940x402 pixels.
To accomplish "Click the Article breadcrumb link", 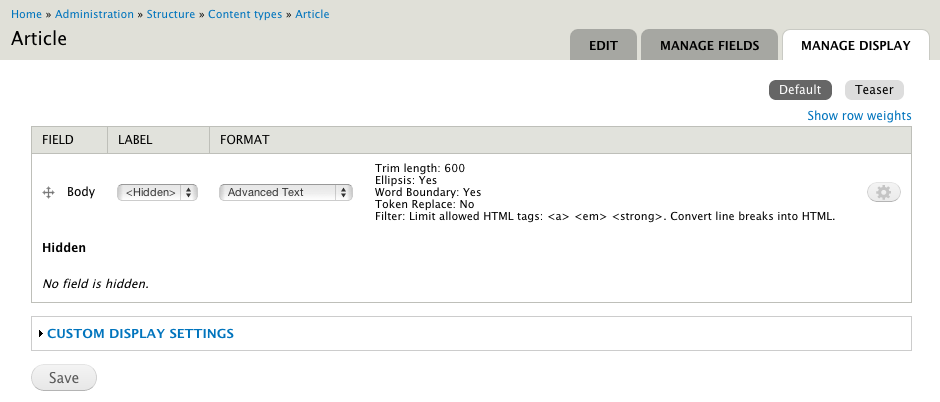I will point(312,14).
